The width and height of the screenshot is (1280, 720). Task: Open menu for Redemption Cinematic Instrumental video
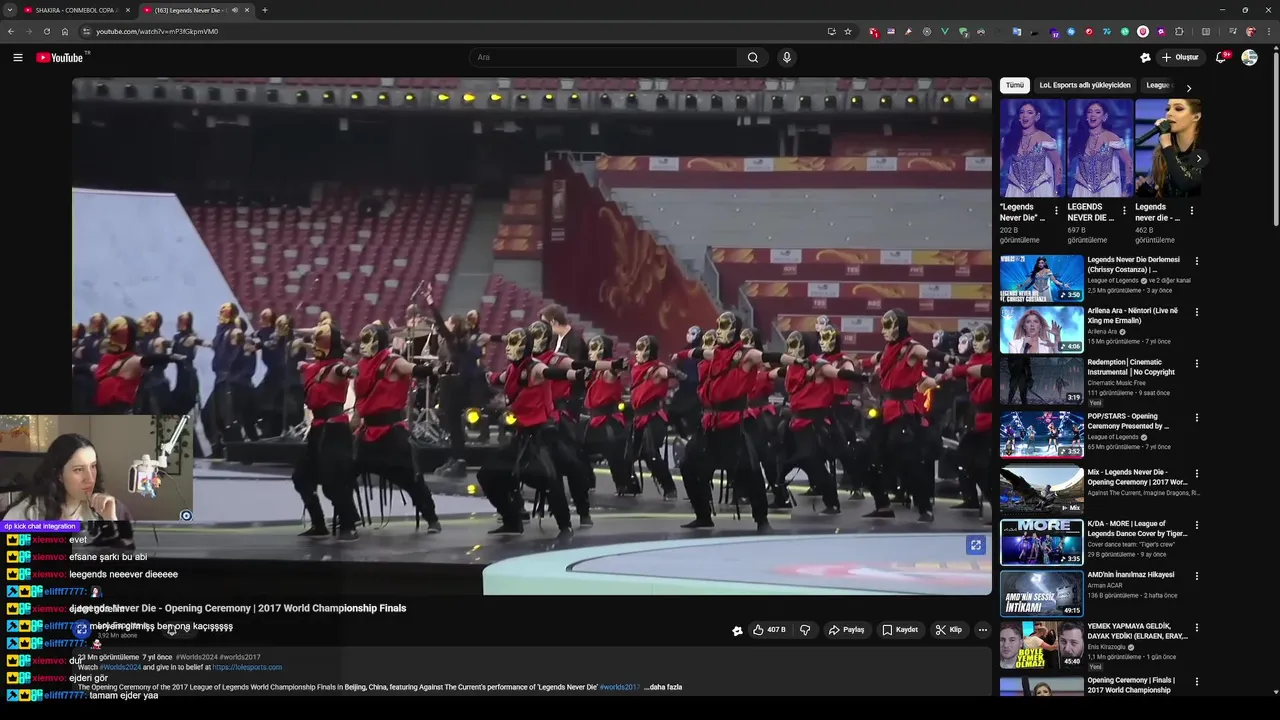click(1196, 364)
